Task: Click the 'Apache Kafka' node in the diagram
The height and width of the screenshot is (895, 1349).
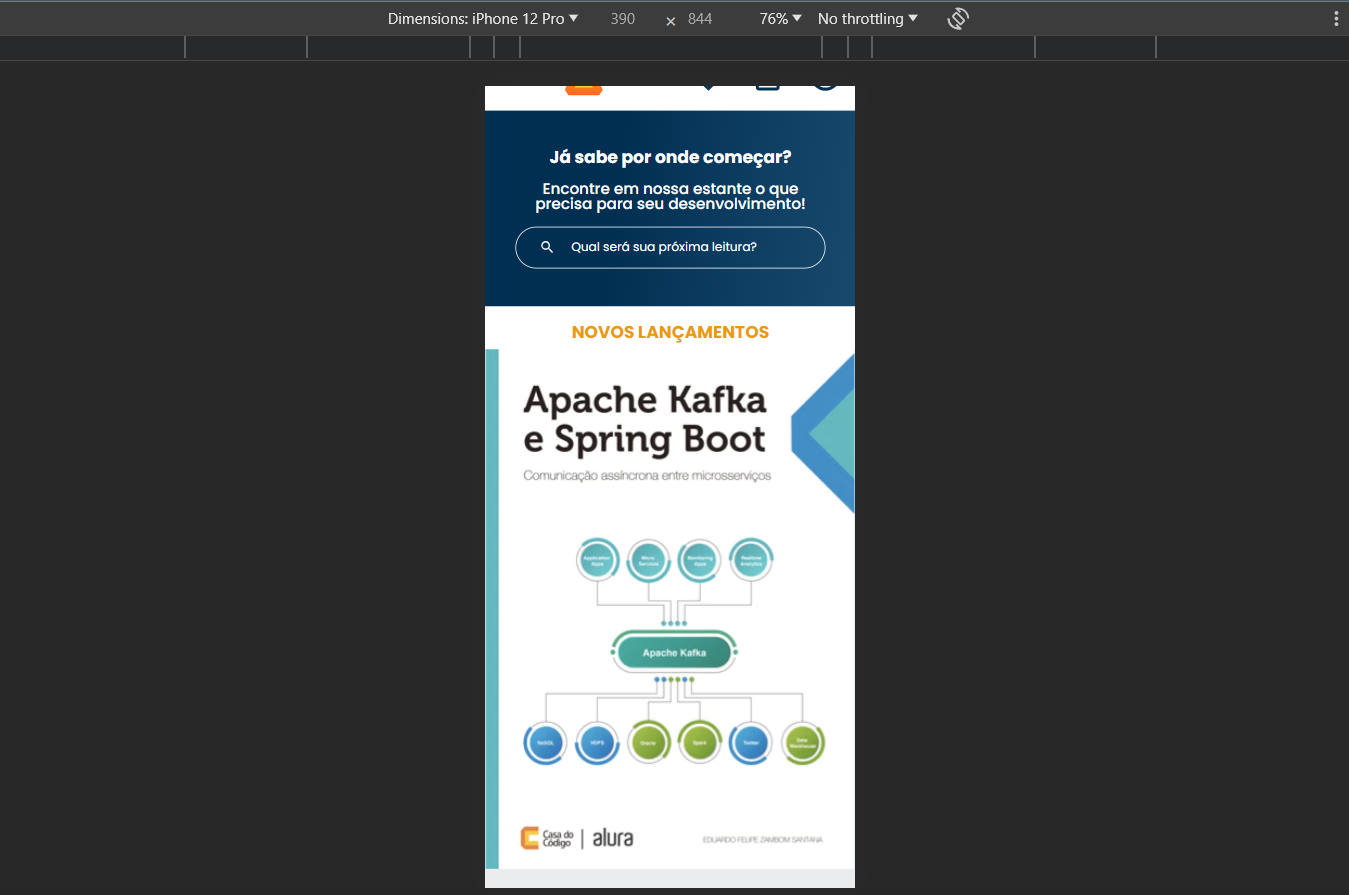Action: [674, 653]
